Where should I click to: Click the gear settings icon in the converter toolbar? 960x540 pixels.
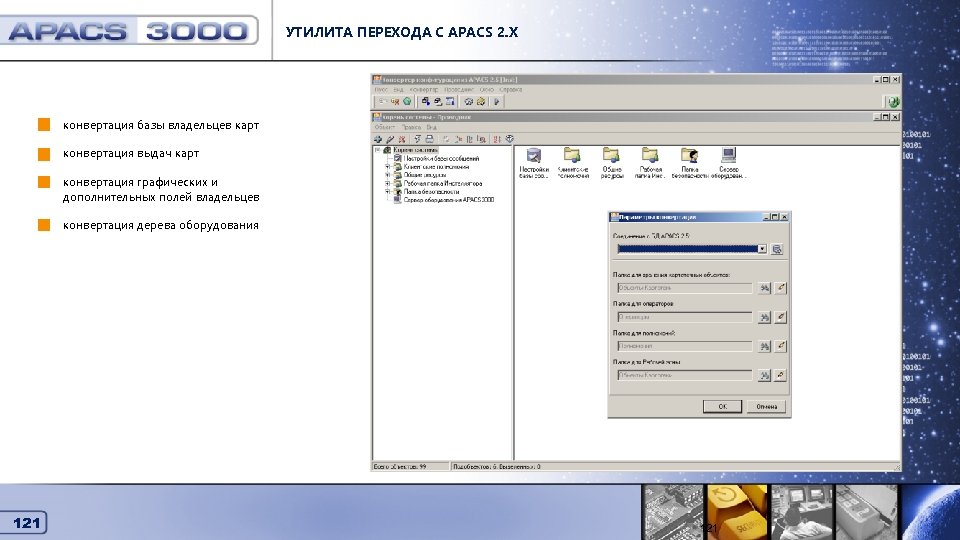click(469, 102)
